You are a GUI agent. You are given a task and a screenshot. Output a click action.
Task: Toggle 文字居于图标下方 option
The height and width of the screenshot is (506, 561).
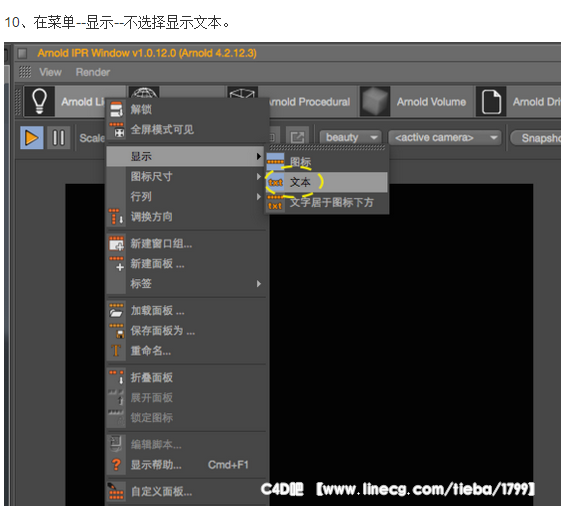tap(327, 203)
